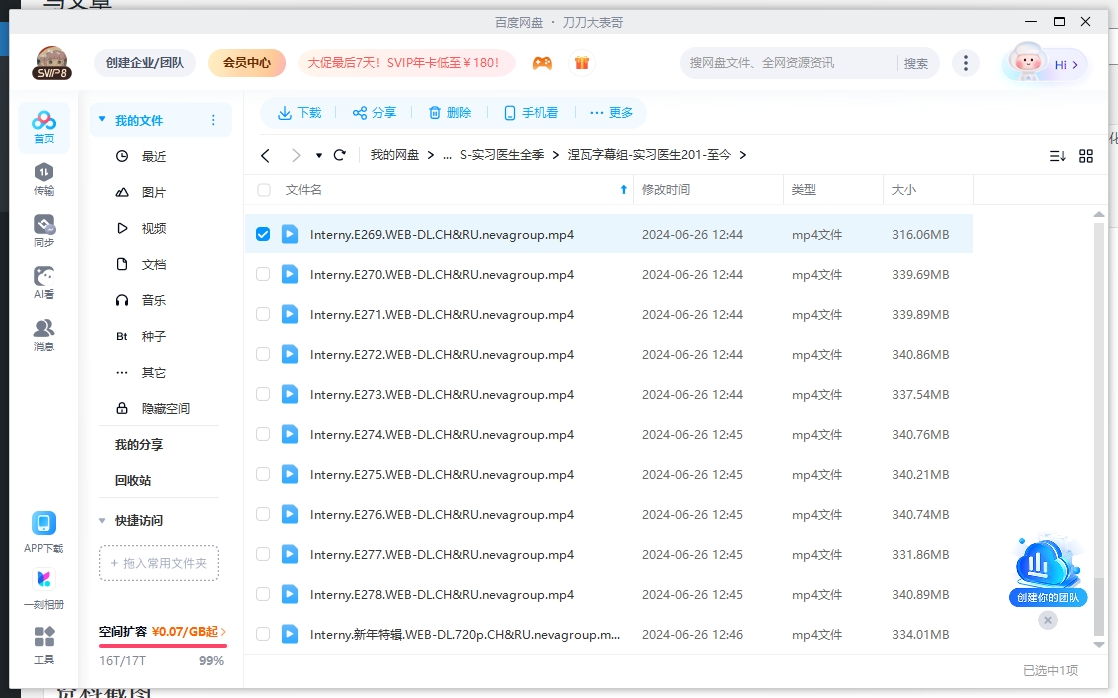Uncheck the Interny.E269 file checkbox
Viewport: 1118px width, 698px height.
(263, 234)
